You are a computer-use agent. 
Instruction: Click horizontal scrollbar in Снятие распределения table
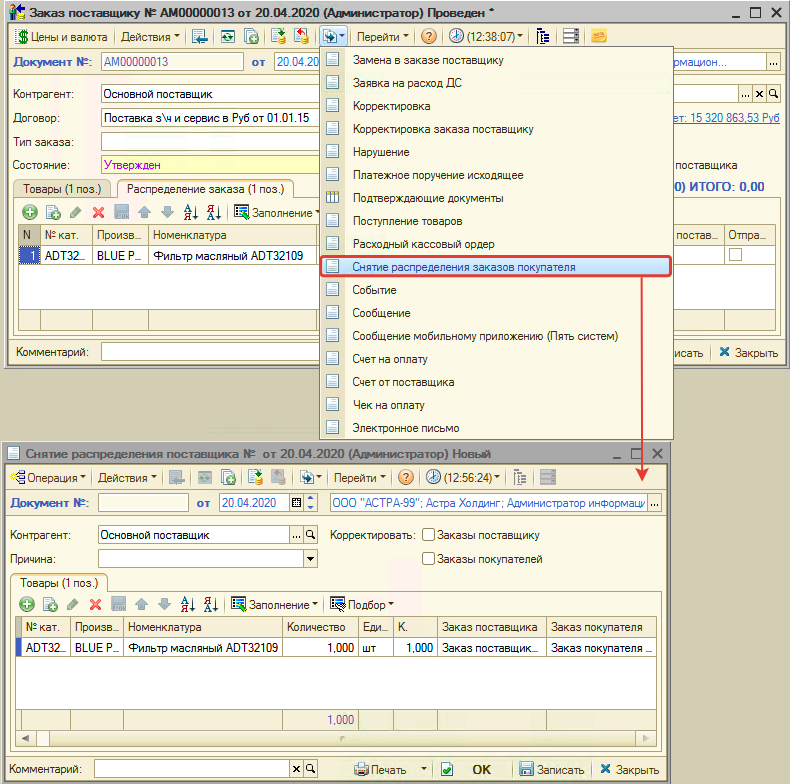coord(336,739)
